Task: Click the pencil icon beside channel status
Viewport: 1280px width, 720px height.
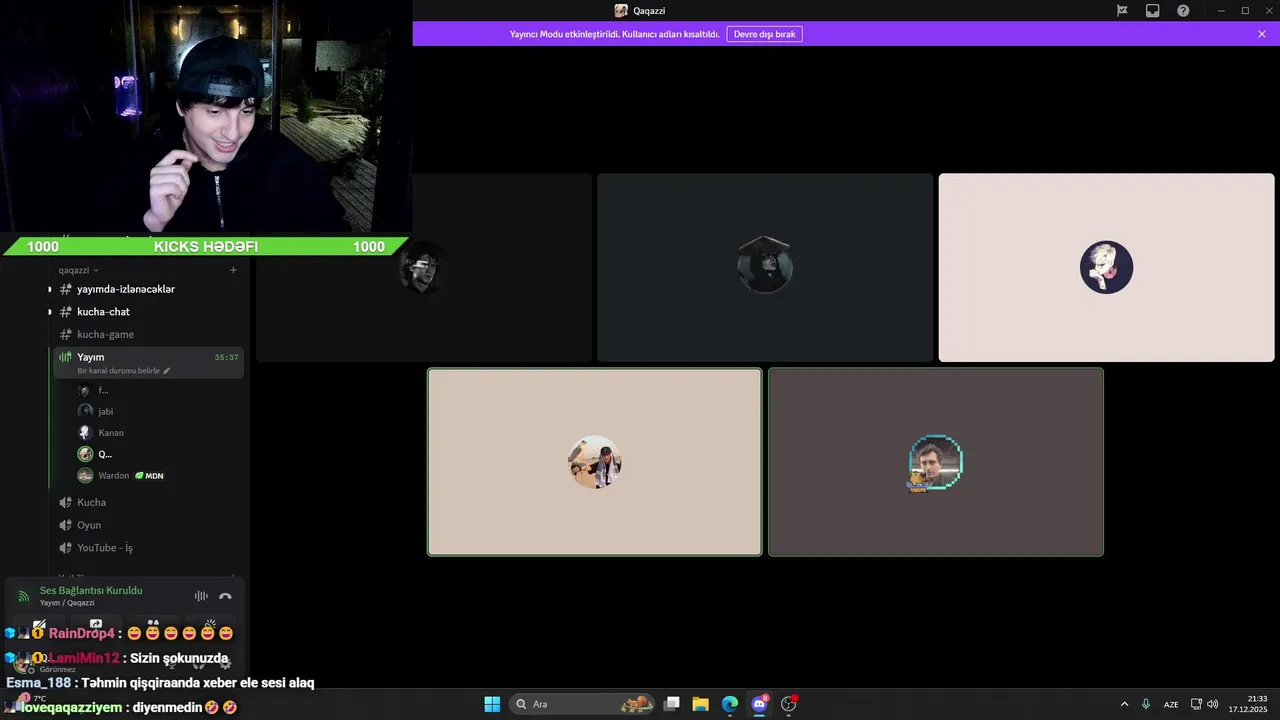Action: pyautogui.click(x=167, y=371)
